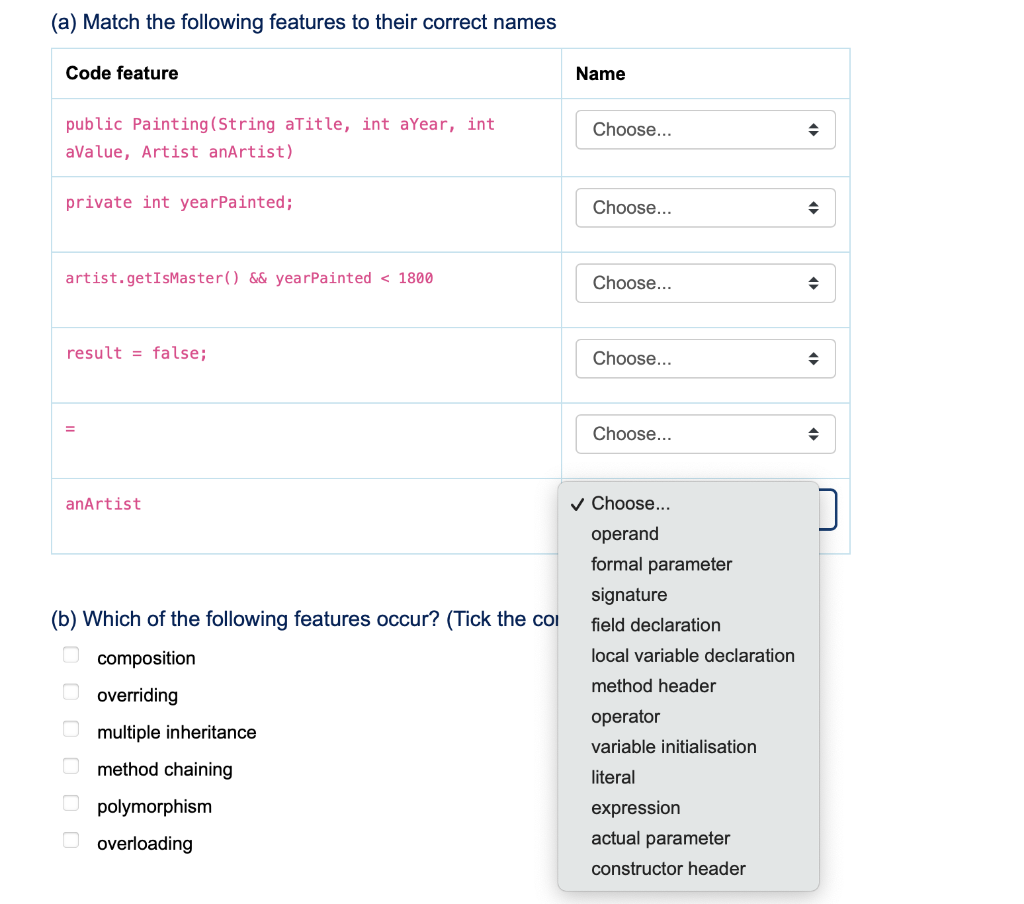Click the question (a) heading text
1024x904 pixels.
click(304, 22)
